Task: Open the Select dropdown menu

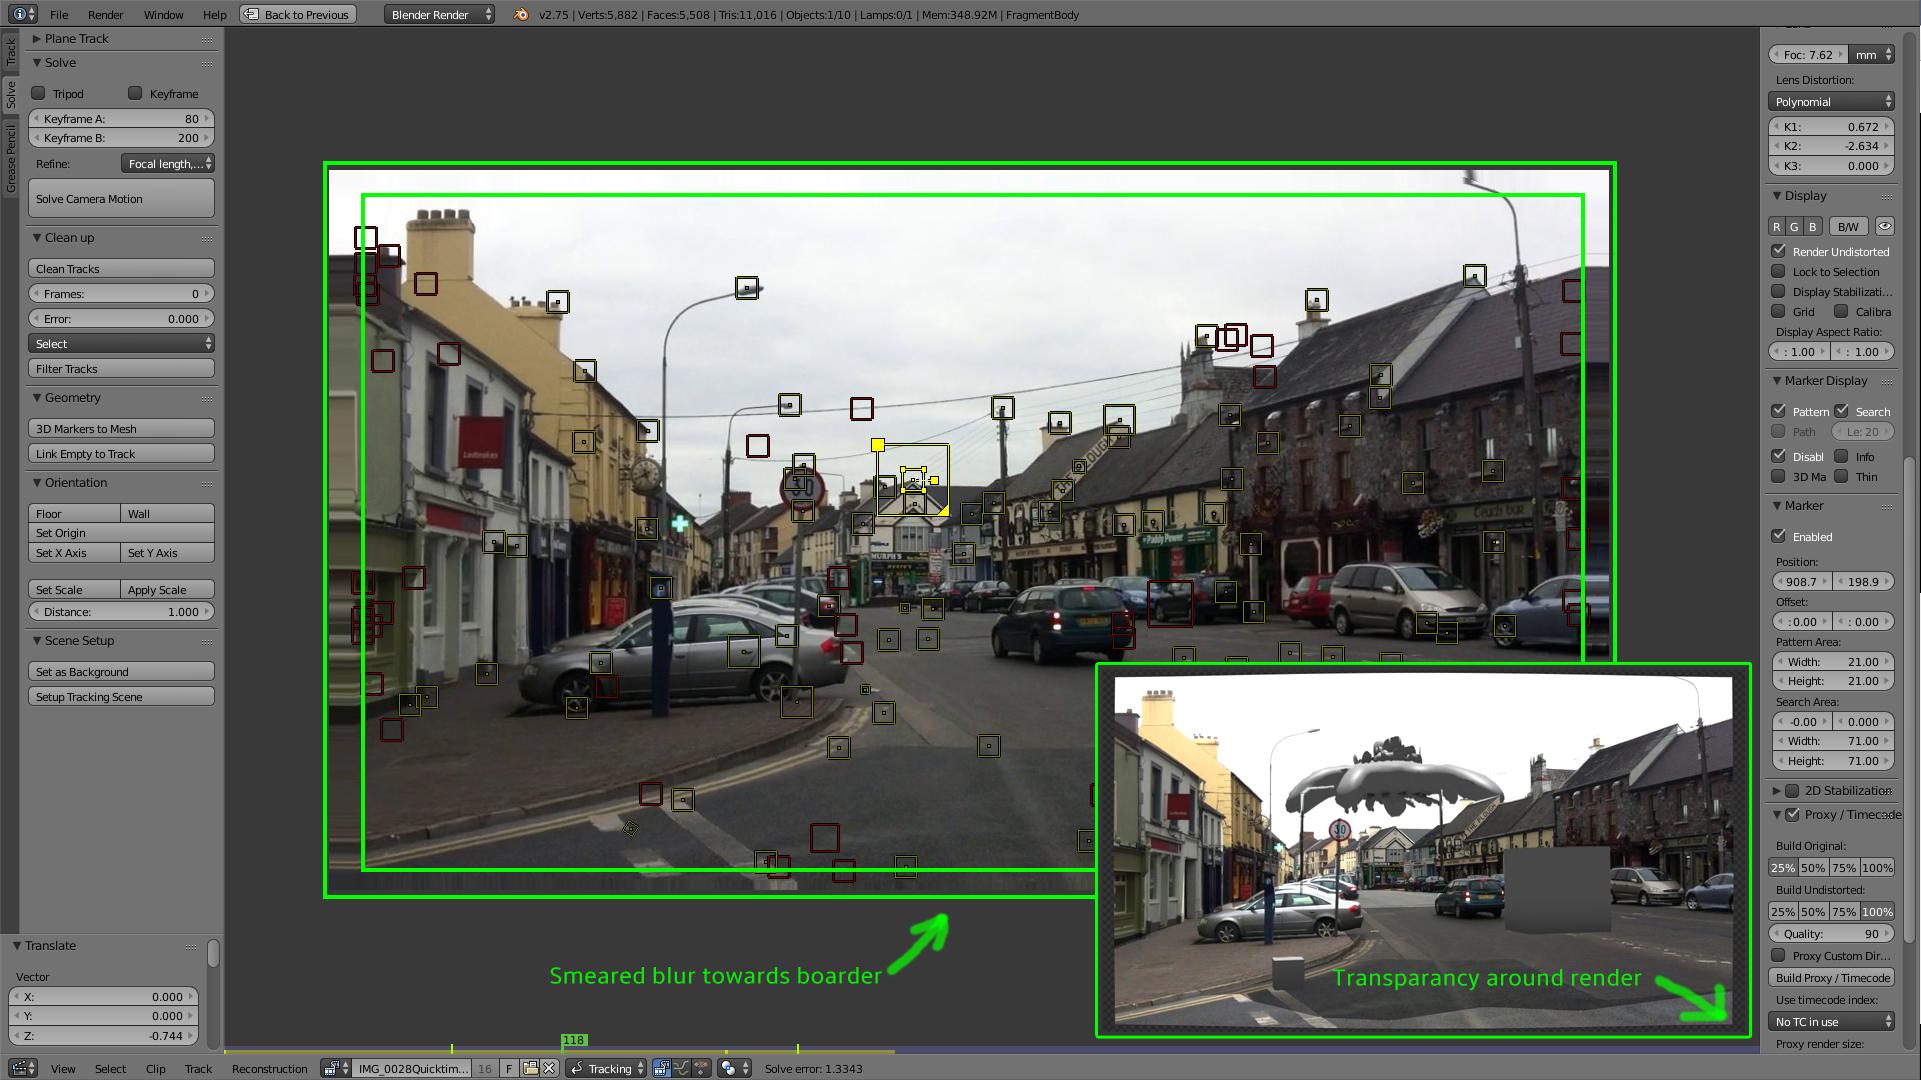Action: tap(121, 343)
